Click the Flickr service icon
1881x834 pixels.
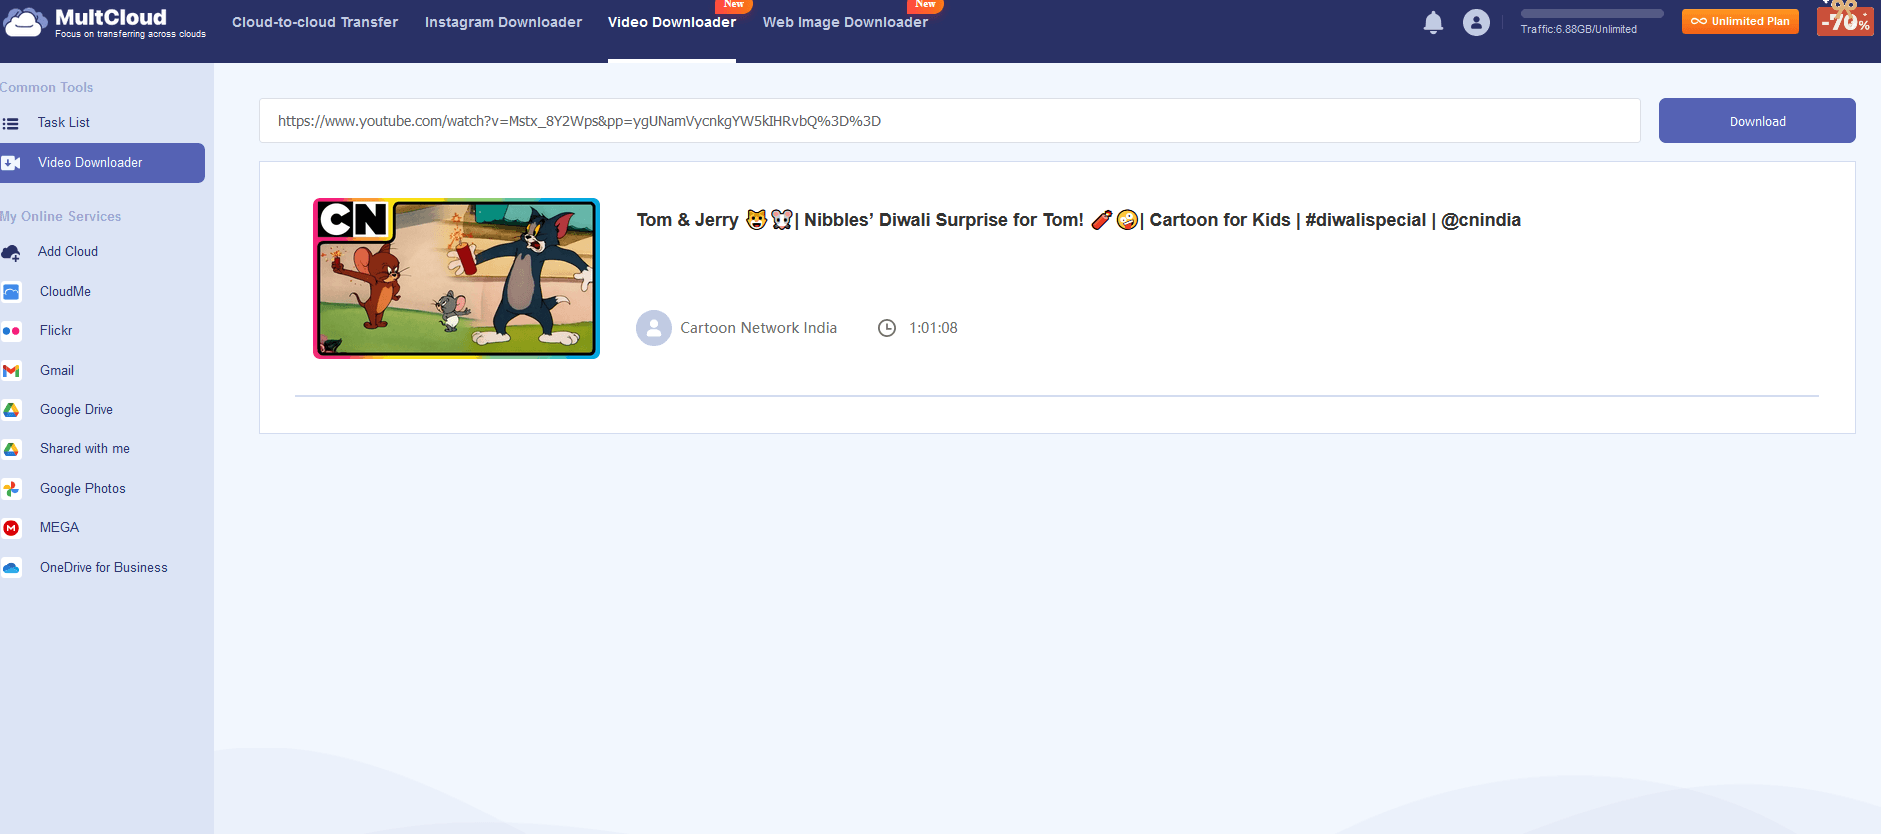coord(11,331)
